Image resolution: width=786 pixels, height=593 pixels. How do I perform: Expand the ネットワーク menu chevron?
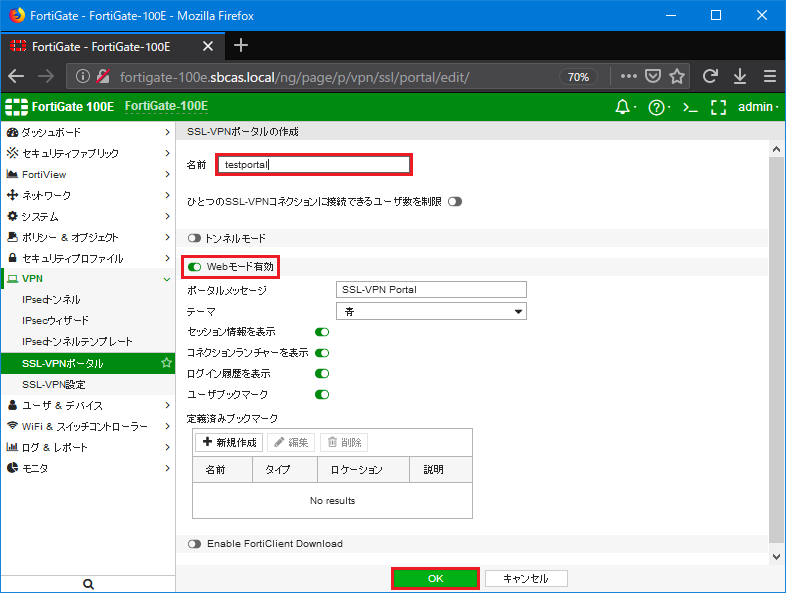(x=167, y=195)
